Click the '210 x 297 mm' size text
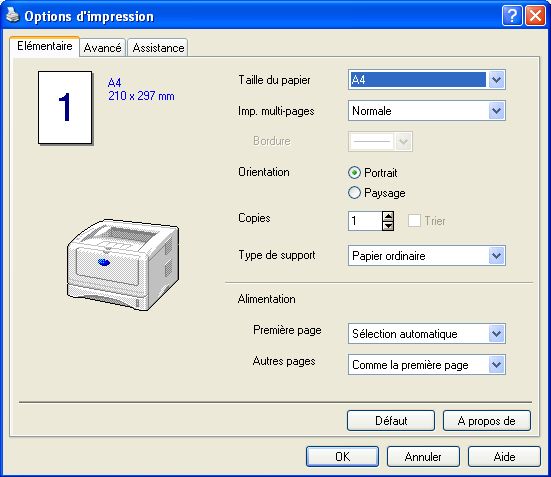Screen dimensions: 551x477 (x=141, y=96)
